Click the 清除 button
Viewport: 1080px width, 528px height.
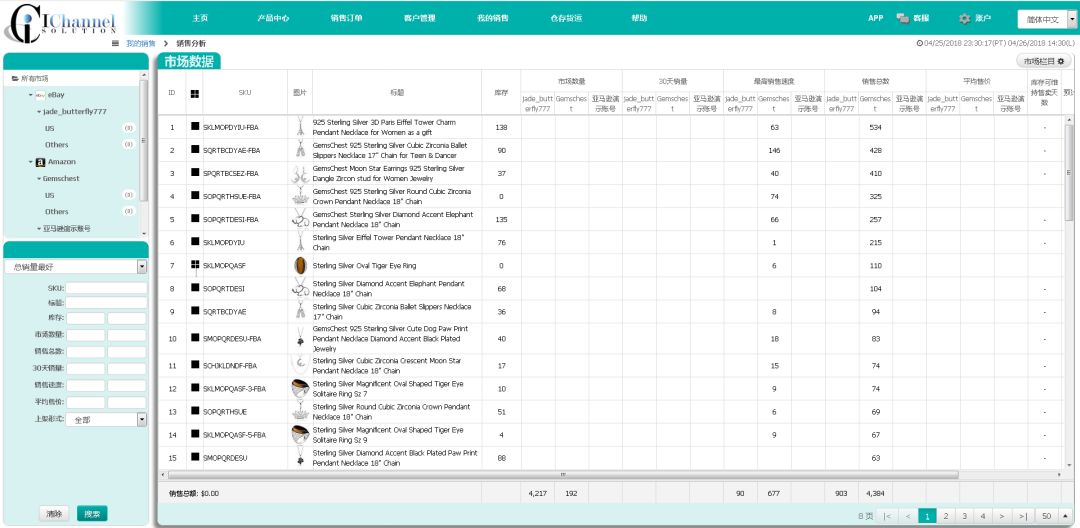click(54, 514)
